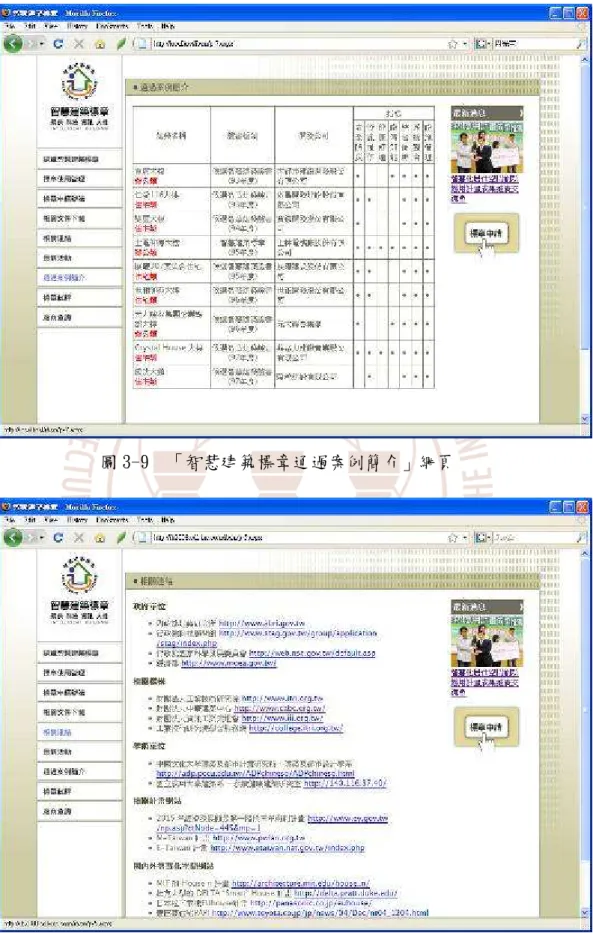Open the www.toyota.co.jp news link
The image size is (593, 933).
click(x=320, y=912)
